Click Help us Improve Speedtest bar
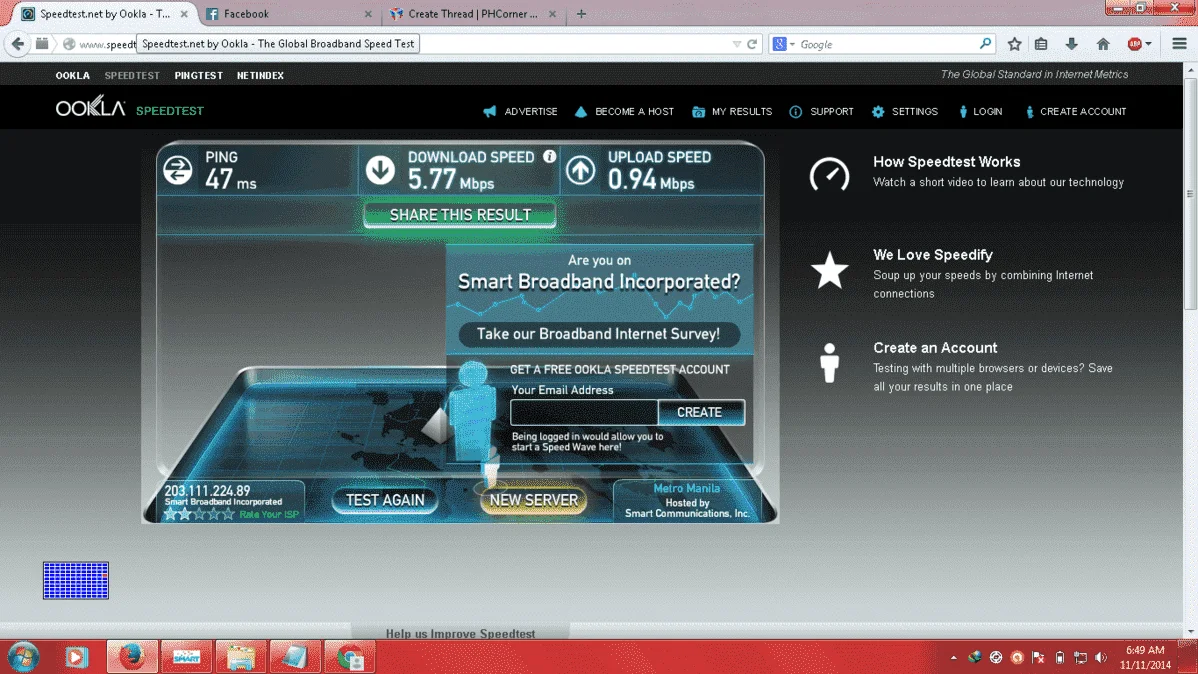This screenshot has width=1198, height=674. (x=461, y=632)
